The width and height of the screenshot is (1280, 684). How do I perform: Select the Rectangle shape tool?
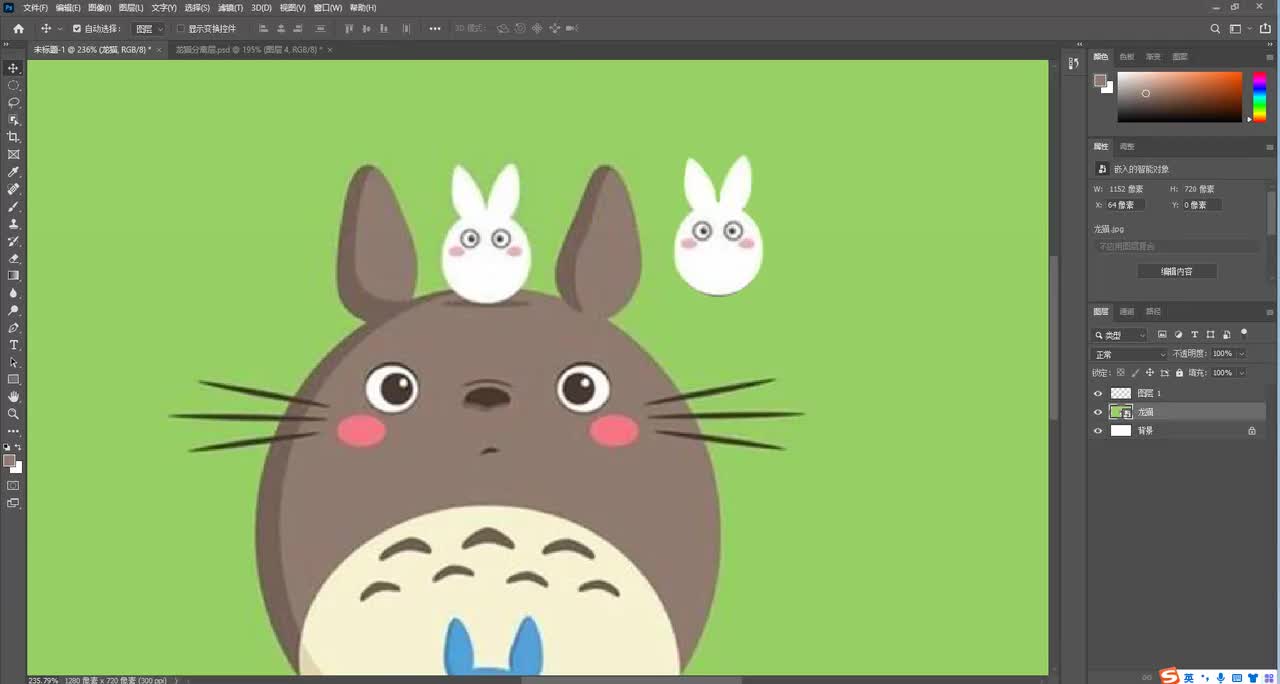[x=13, y=379]
